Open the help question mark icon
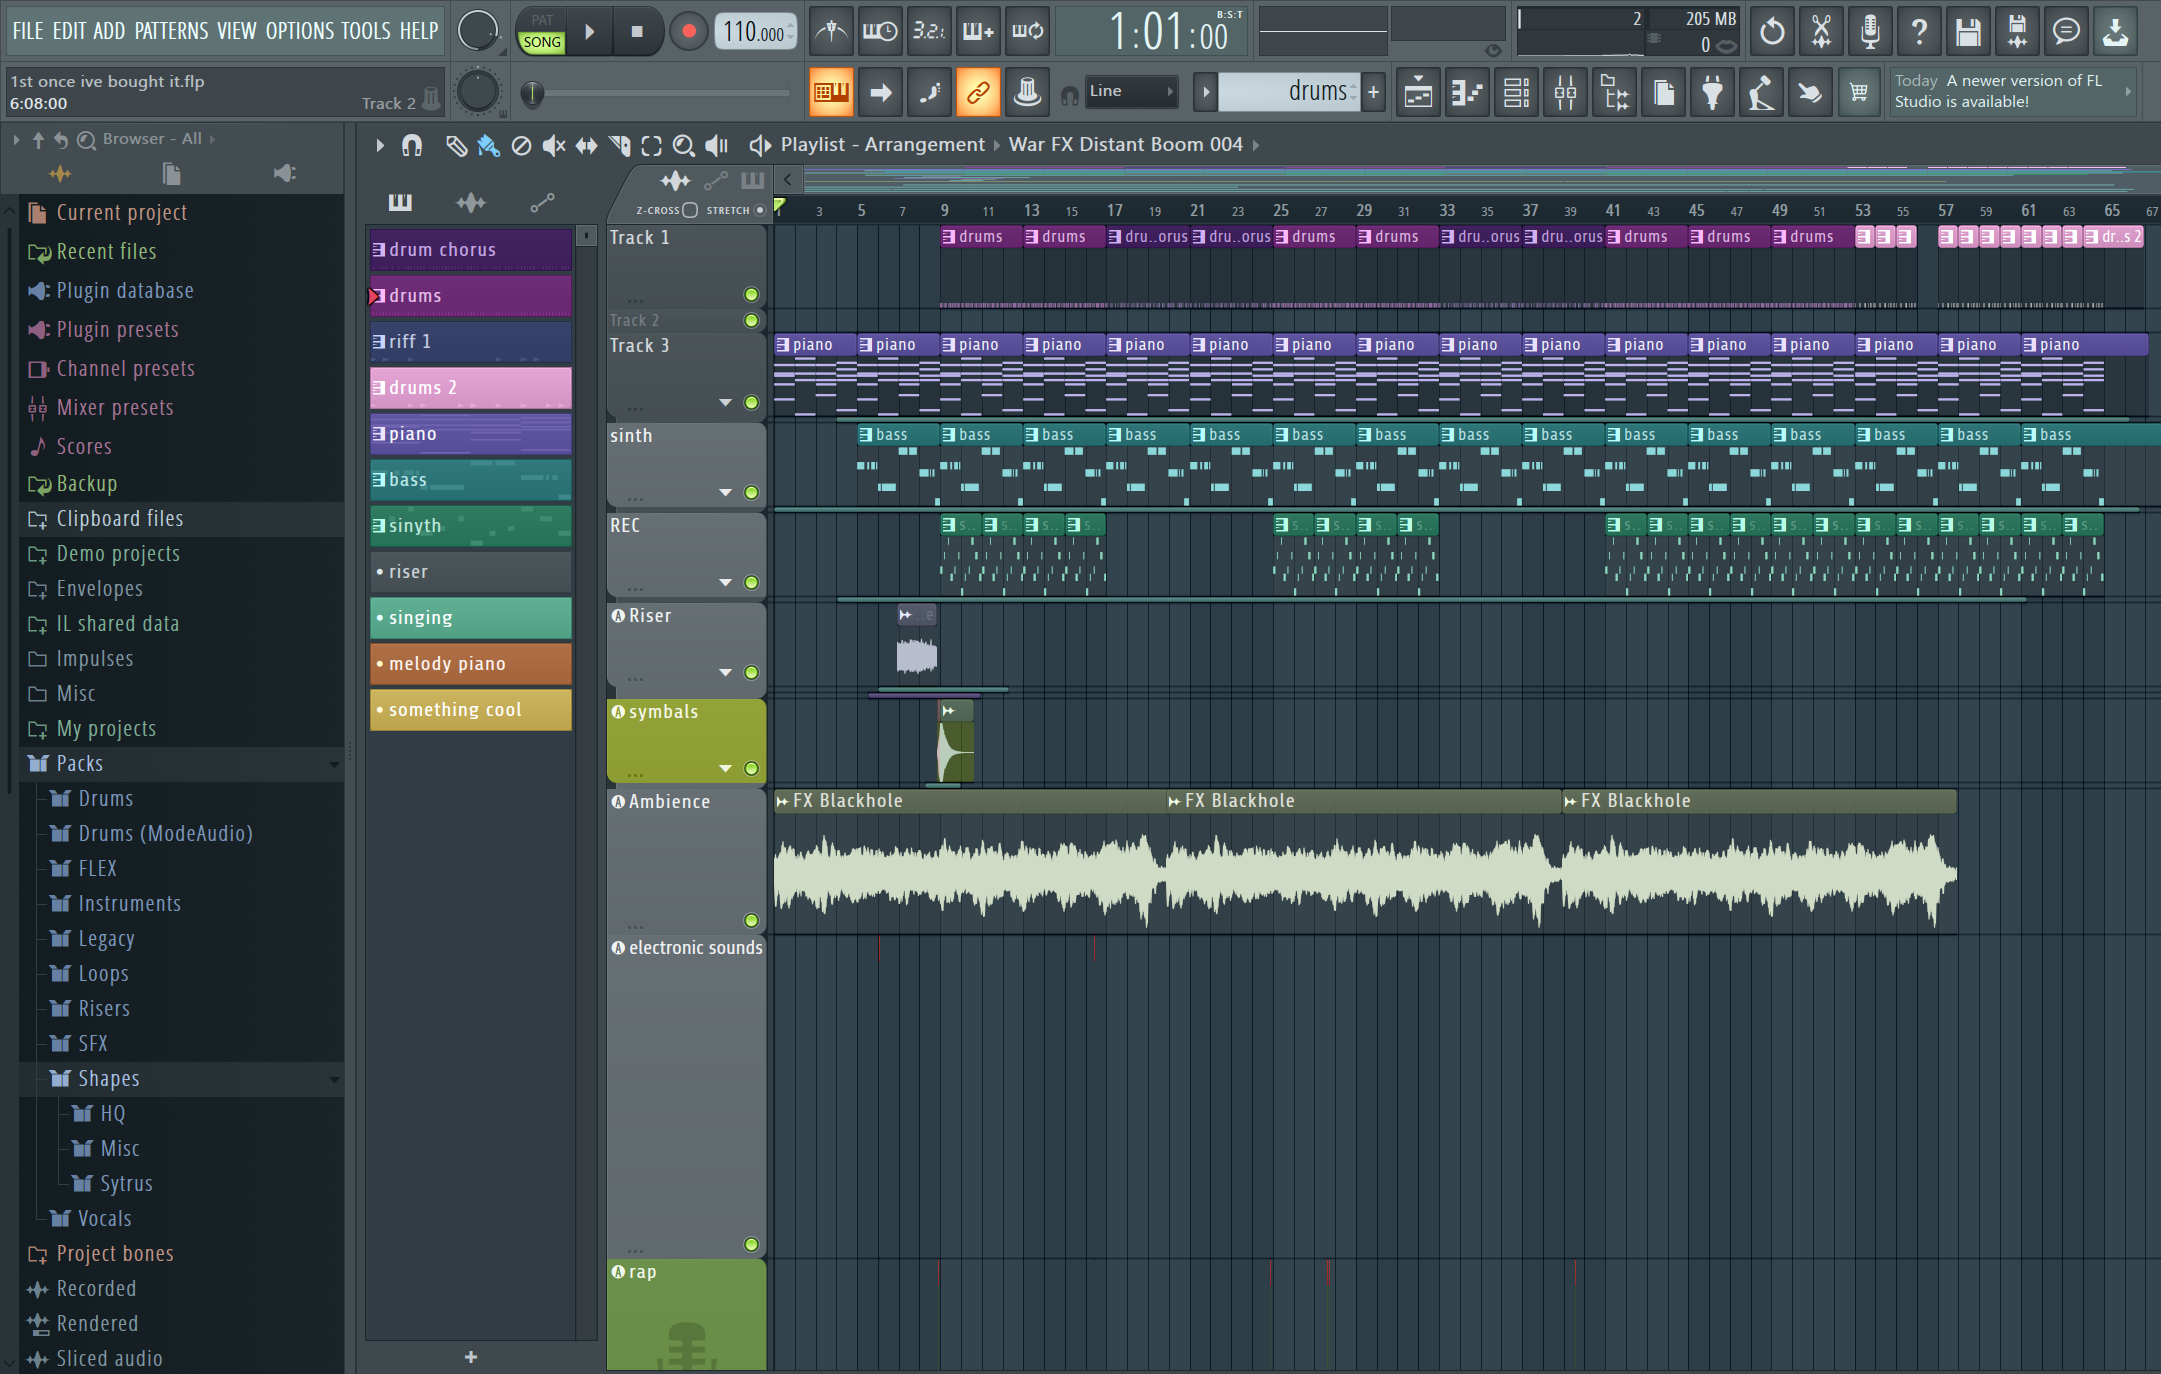 tap(1919, 32)
